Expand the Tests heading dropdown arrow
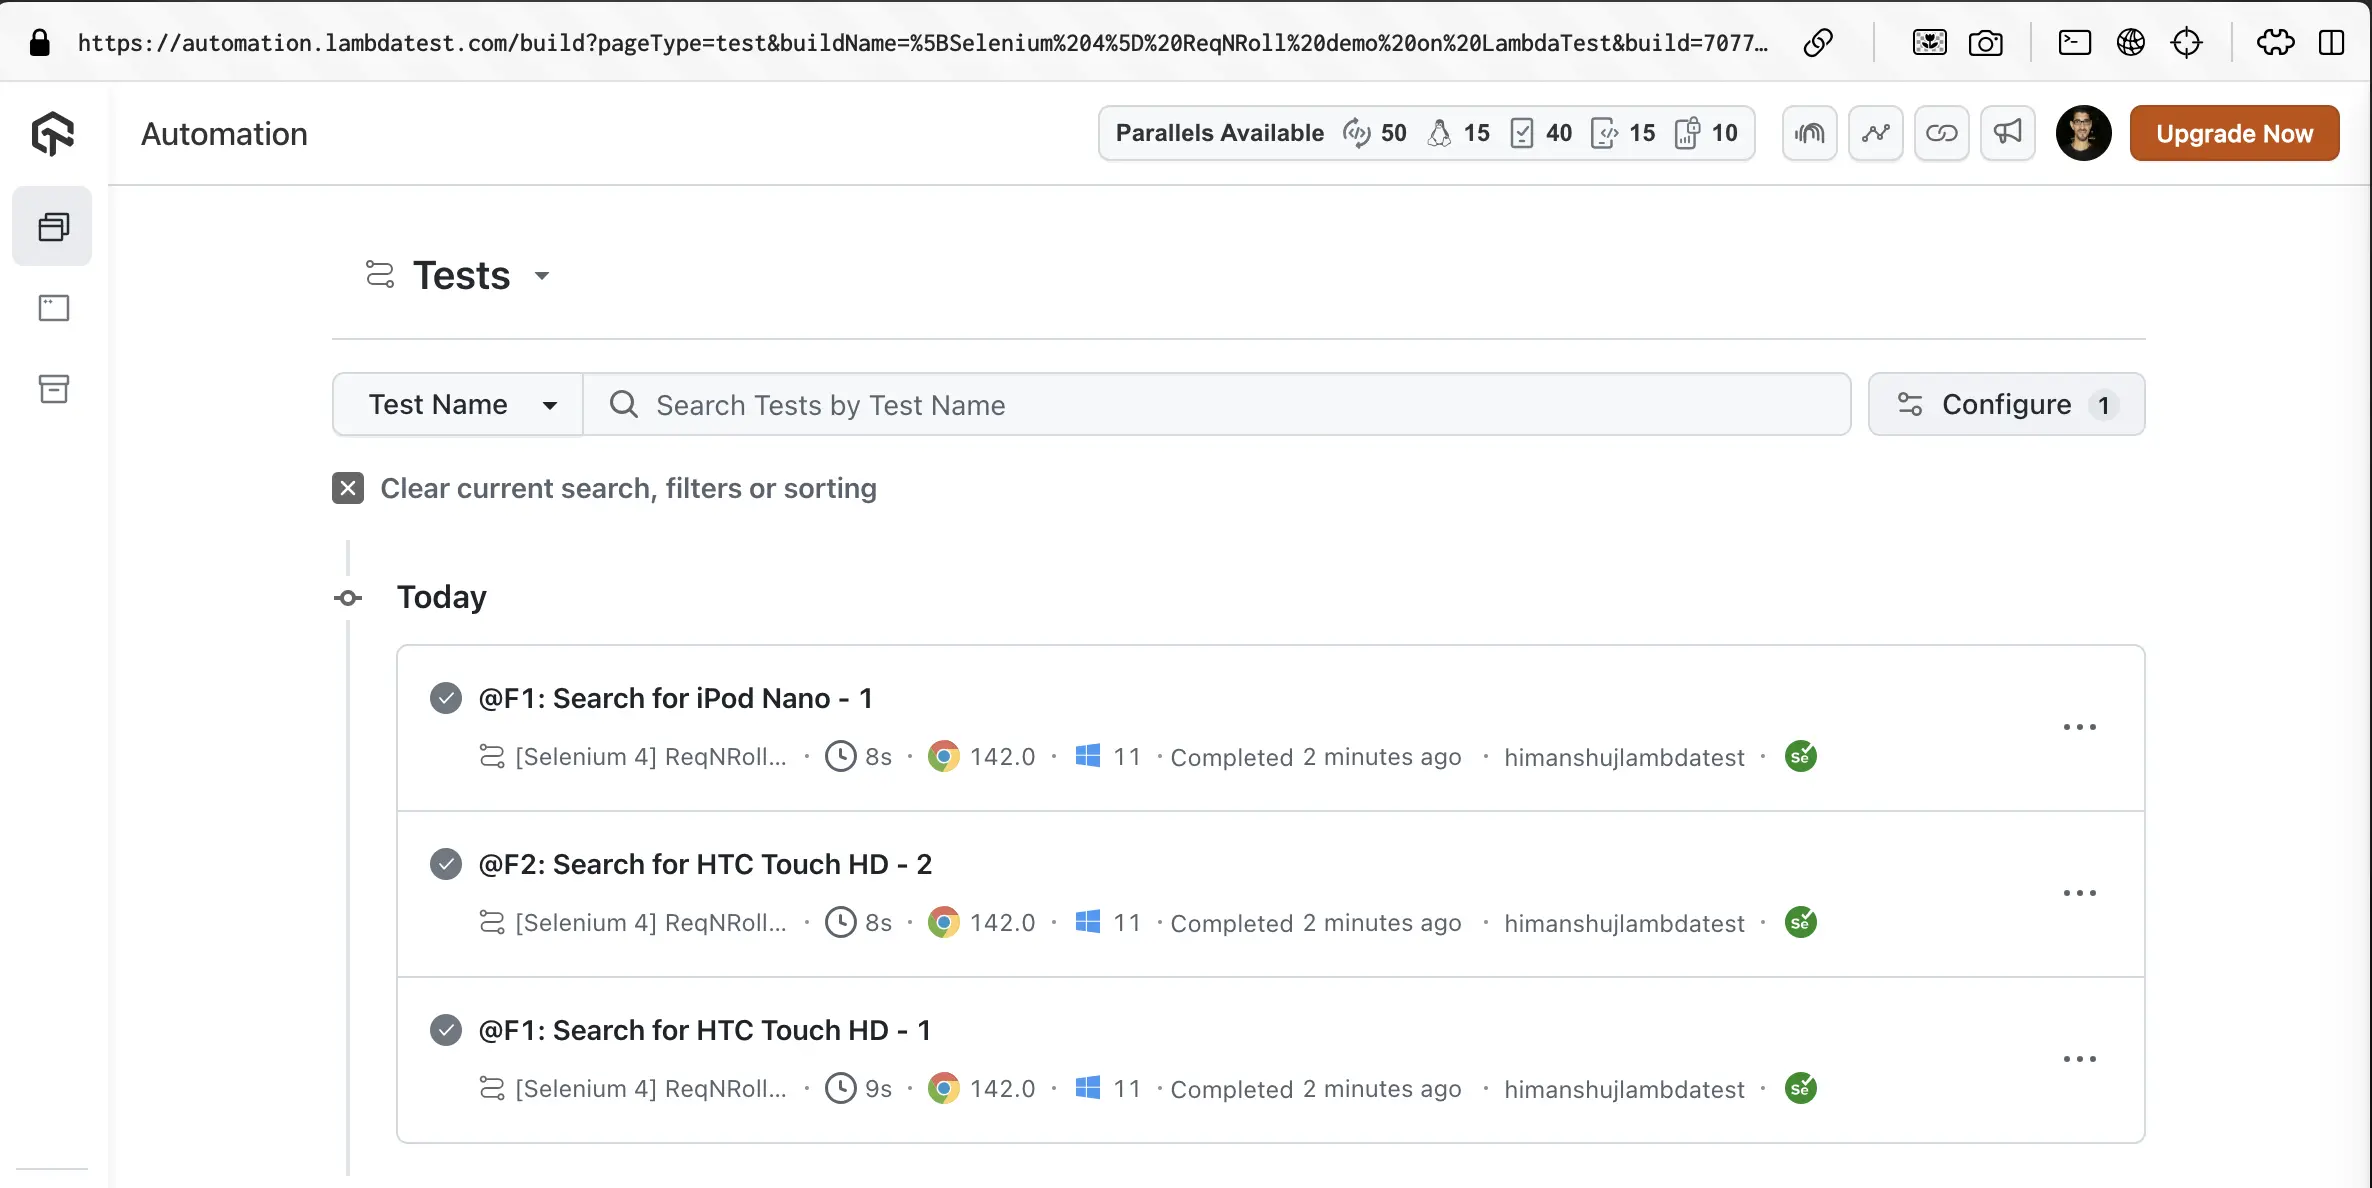Viewport: 2372px width, 1188px height. [542, 276]
